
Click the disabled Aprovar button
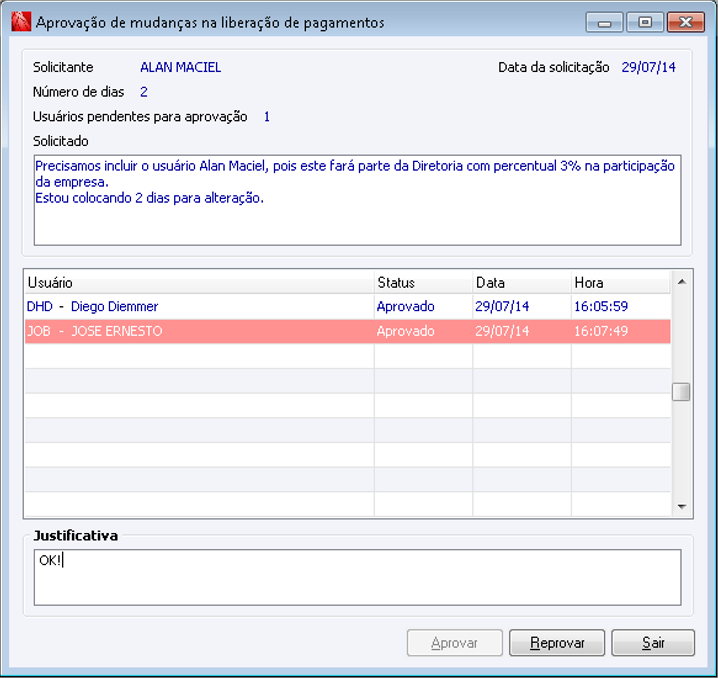click(x=454, y=643)
